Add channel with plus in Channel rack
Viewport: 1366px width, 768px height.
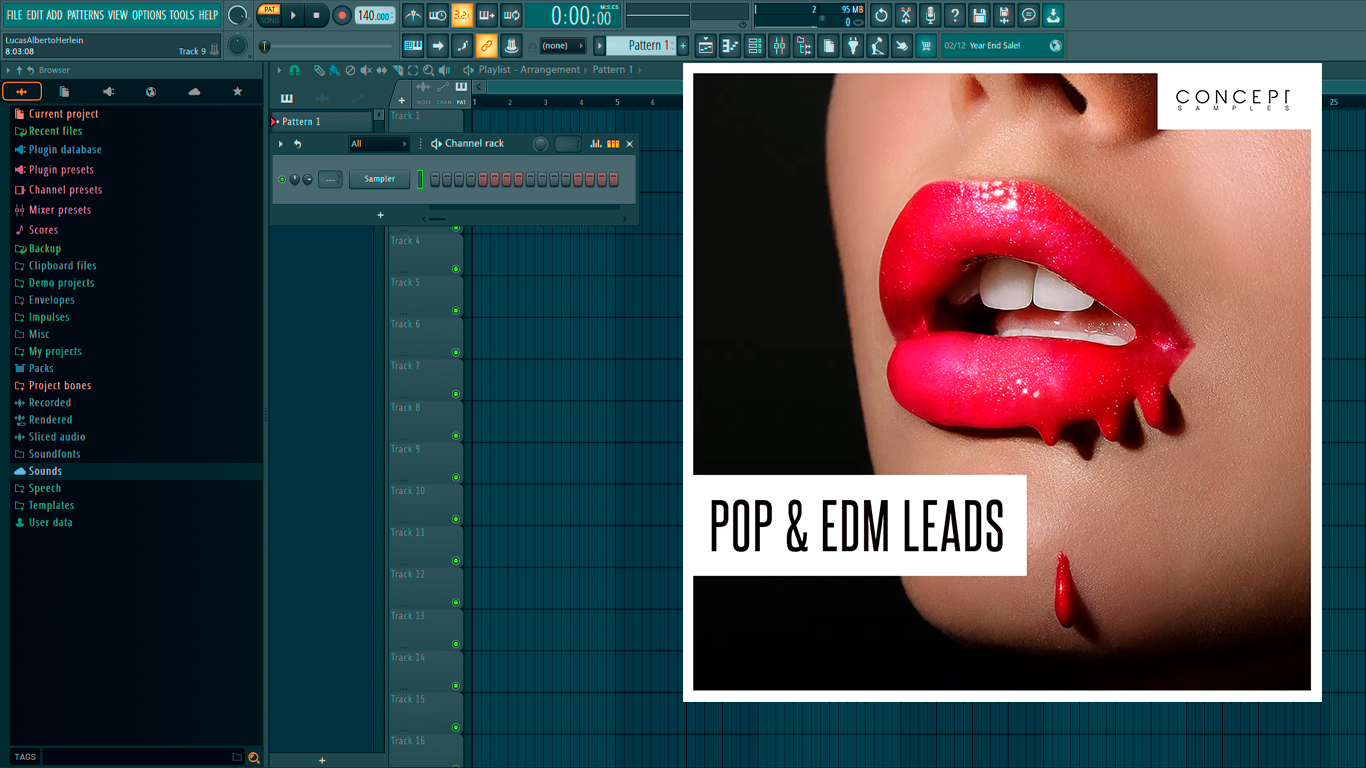380,215
